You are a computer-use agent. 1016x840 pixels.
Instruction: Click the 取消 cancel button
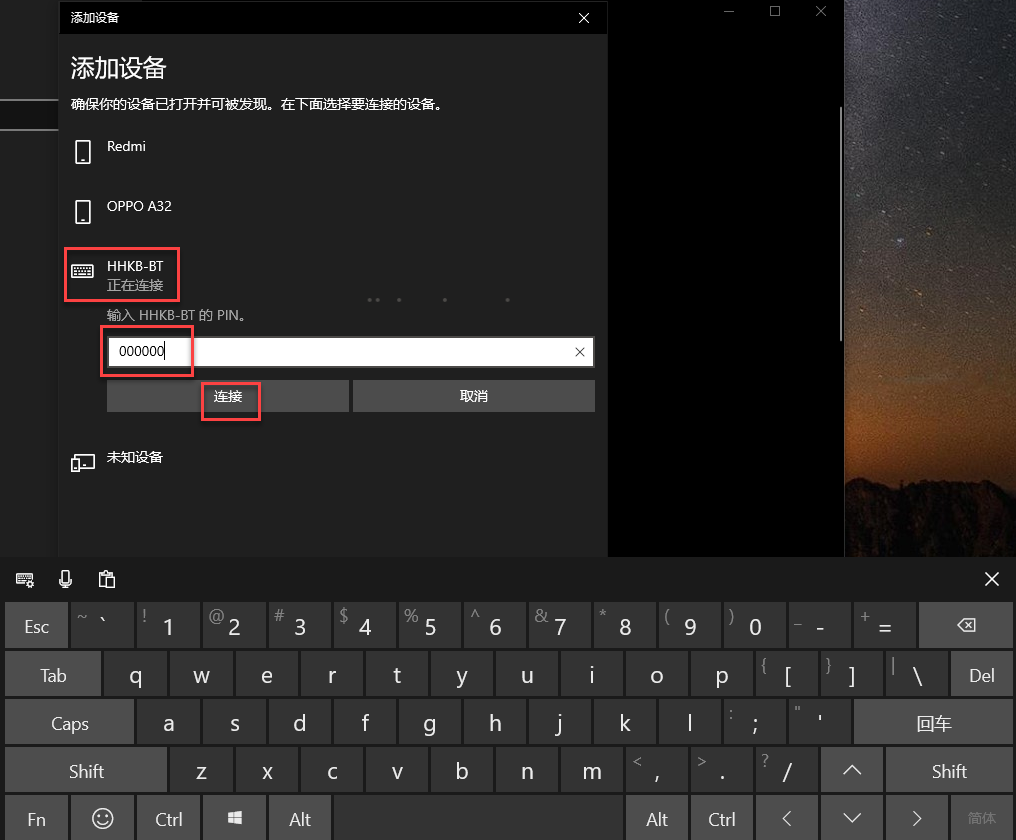pyautogui.click(x=473, y=396)
